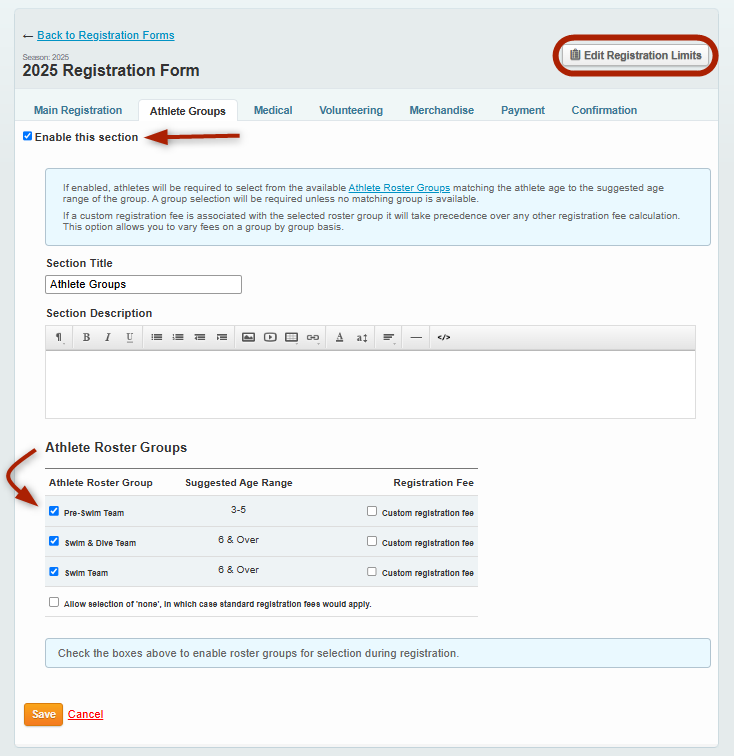Image resolution: width=734 pixels, height=756 pixels.
Task: Click the '2025 Registration Form' heading
Action: tap(111, 70)
